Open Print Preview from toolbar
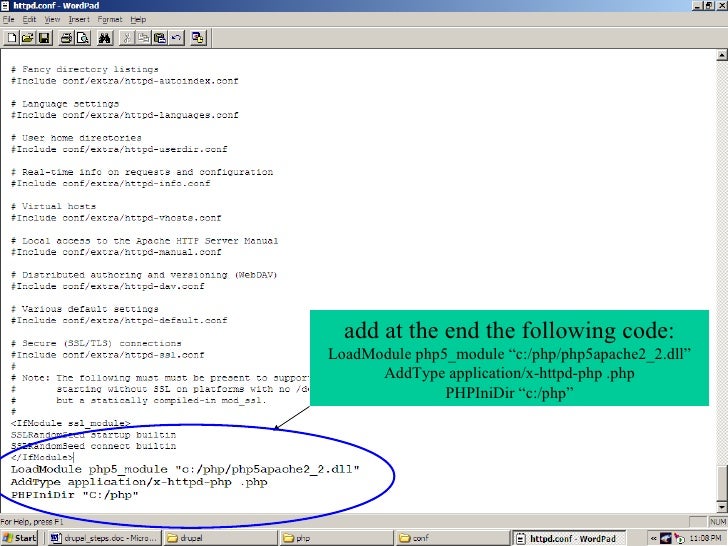Viewport: 728px width, 546px height. point(83,38)
